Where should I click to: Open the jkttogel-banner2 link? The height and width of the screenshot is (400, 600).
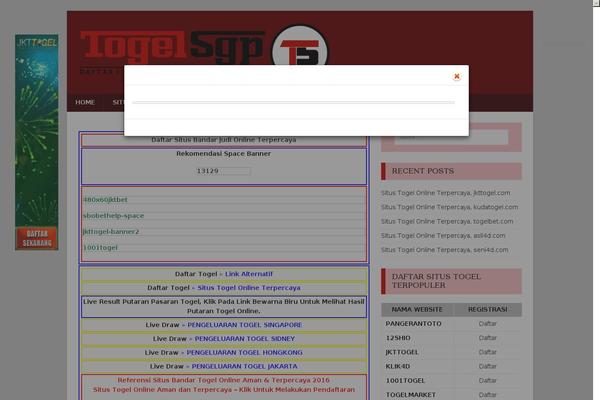pyautogui.click(x=111, y=232)
